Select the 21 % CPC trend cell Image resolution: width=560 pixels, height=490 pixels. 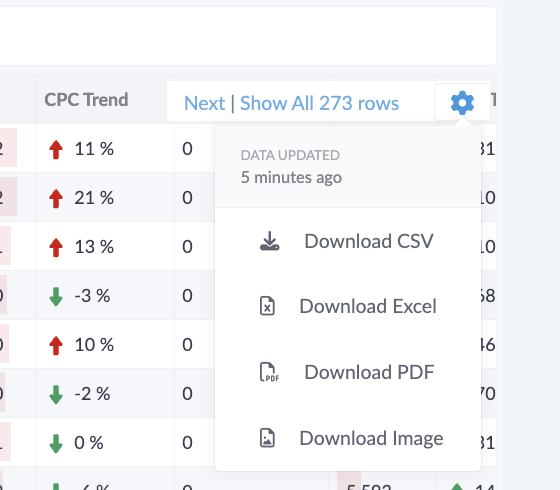(x=105, y=197)
